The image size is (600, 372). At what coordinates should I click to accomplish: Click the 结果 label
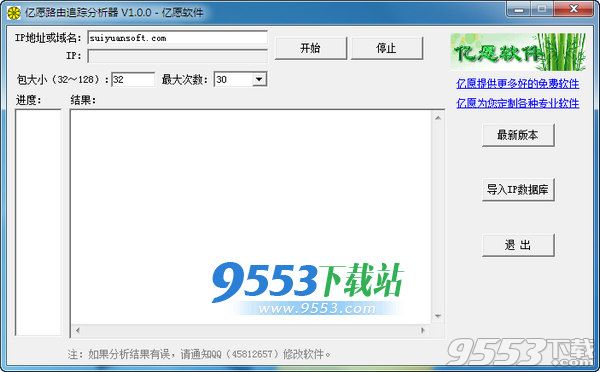[83, 100]
